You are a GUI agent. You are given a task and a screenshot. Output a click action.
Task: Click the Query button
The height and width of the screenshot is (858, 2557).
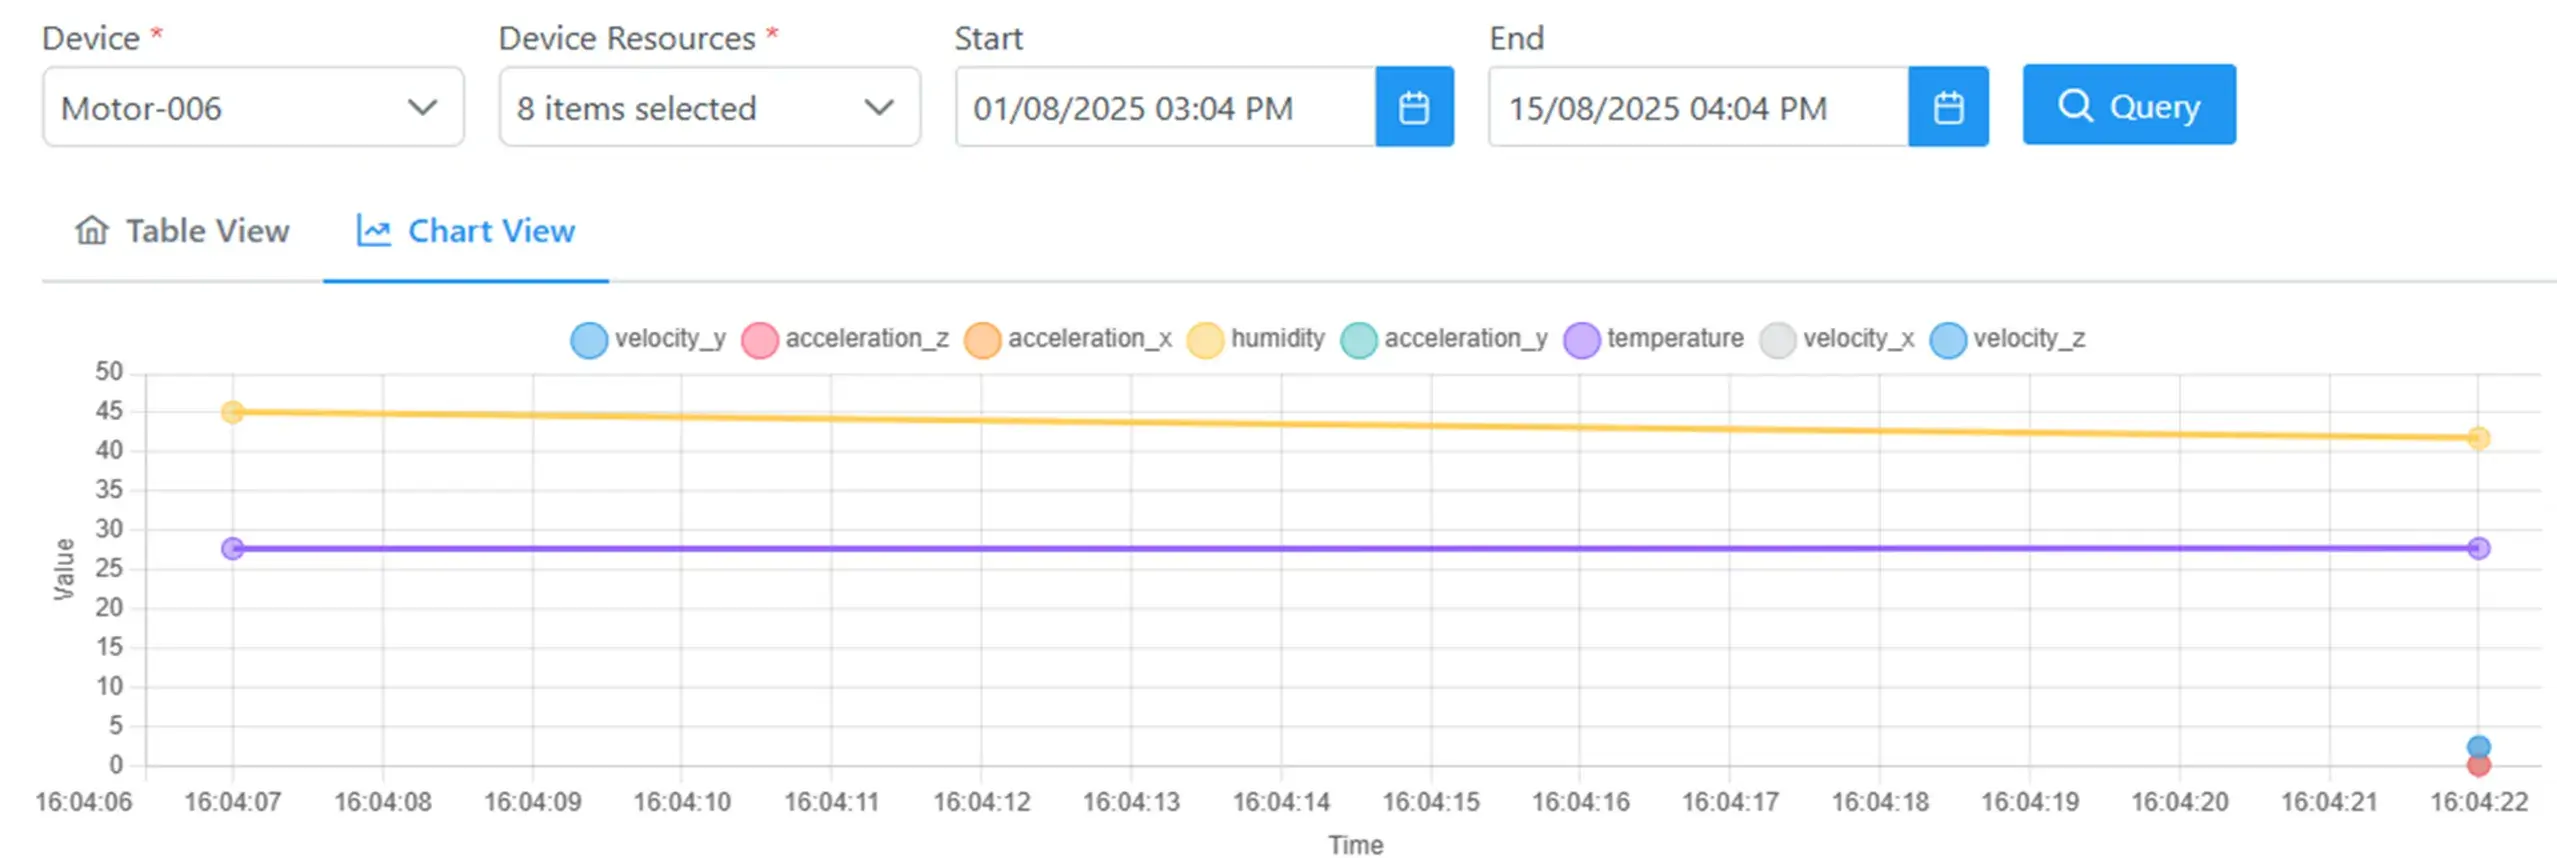2127,105
